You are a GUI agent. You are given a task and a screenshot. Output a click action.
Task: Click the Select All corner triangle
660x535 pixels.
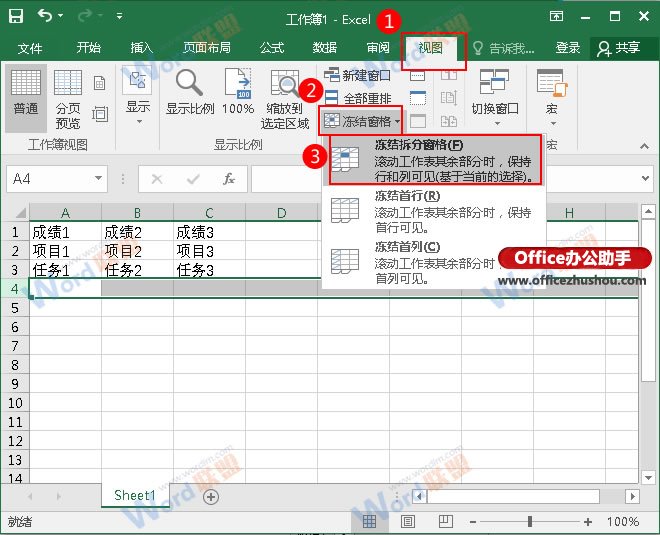20,212
